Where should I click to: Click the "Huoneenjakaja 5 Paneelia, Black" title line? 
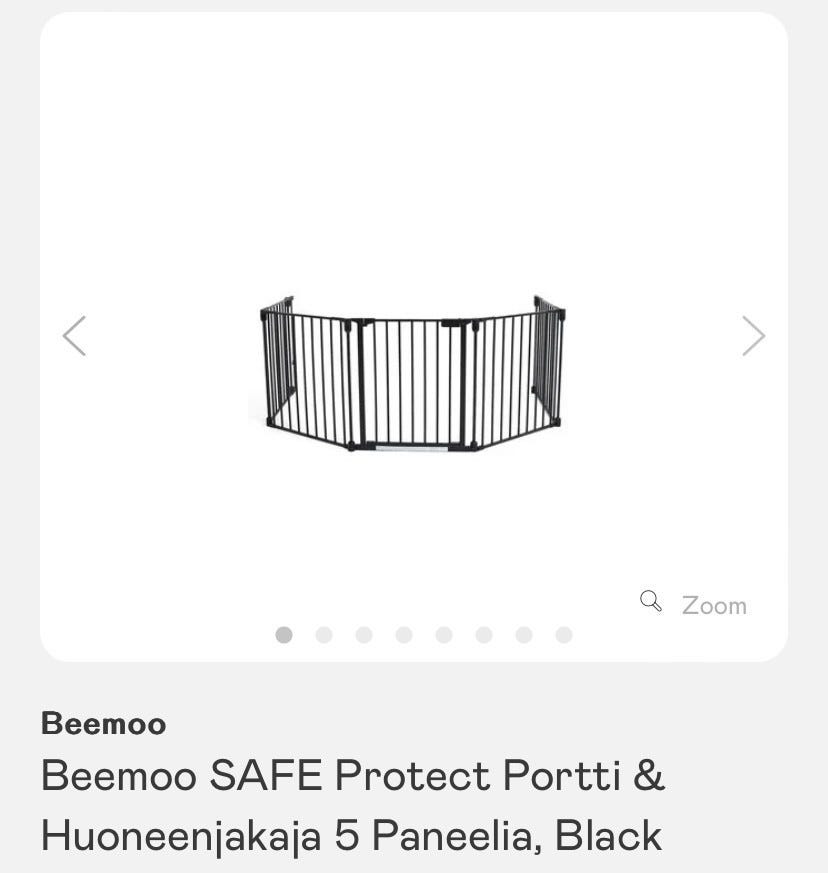coord(351,835)
